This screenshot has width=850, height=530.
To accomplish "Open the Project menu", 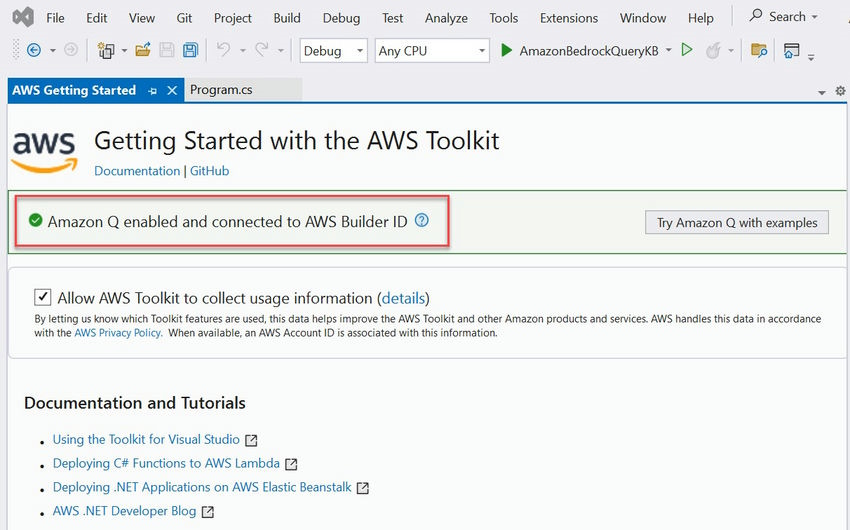I will [x=233, y=18].
